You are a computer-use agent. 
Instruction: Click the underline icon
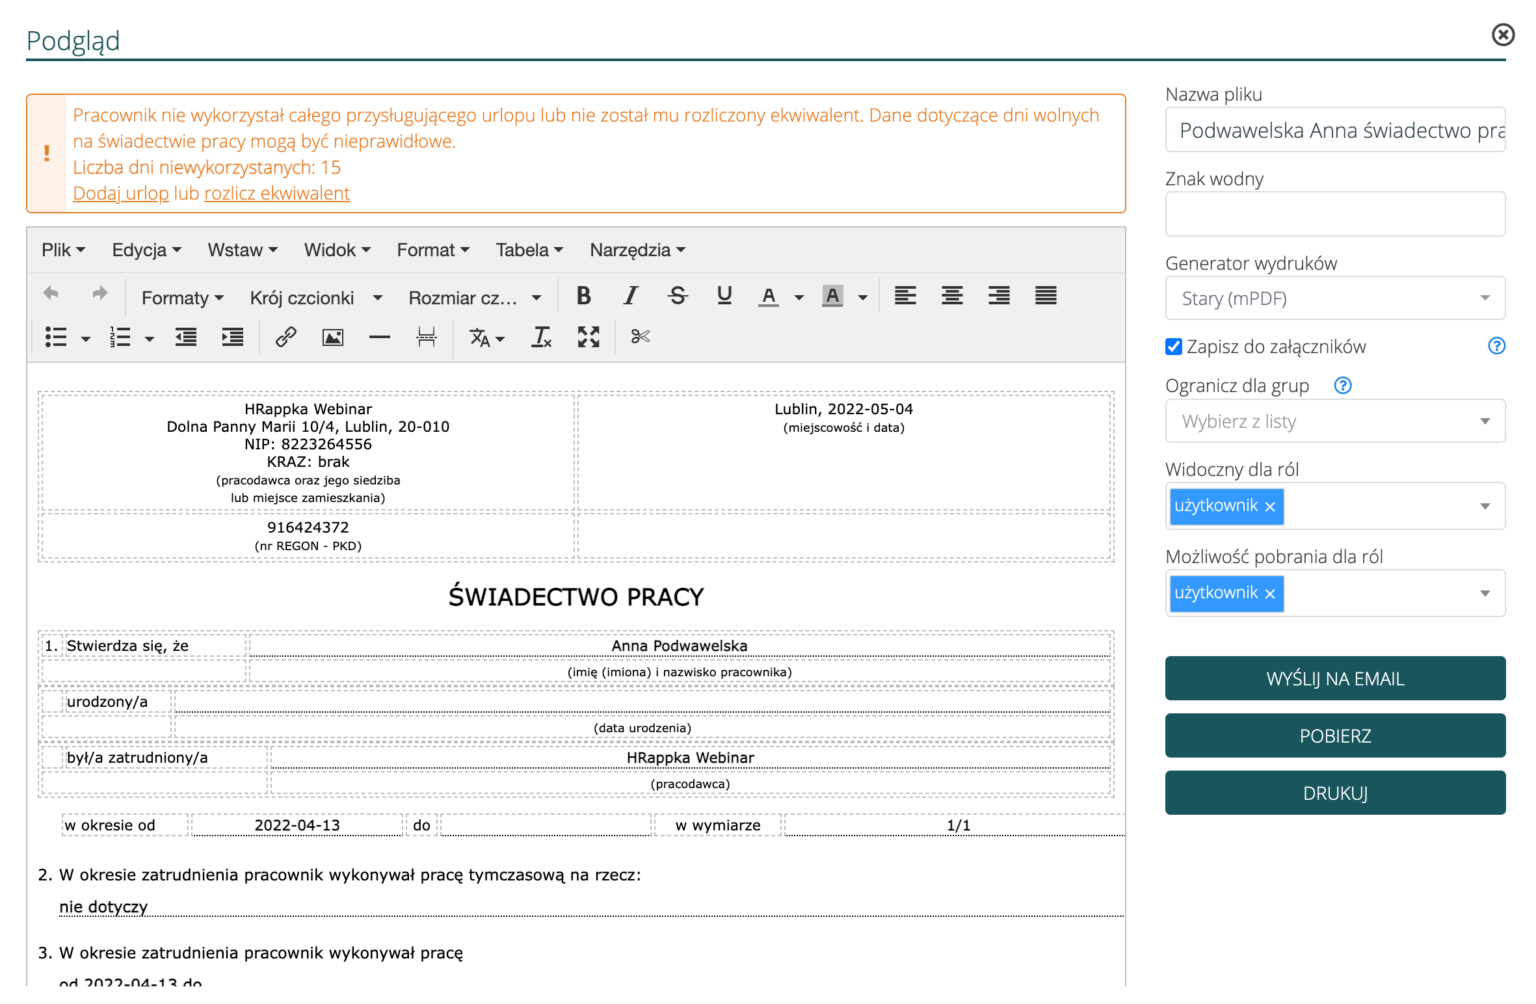[x=724, y=296]
